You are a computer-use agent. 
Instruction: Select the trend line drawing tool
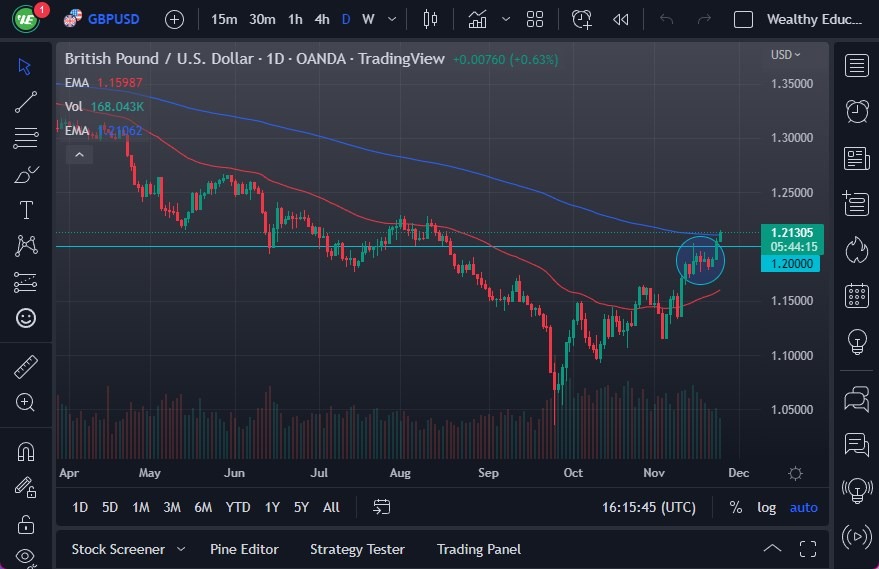(x=26, y=100)
